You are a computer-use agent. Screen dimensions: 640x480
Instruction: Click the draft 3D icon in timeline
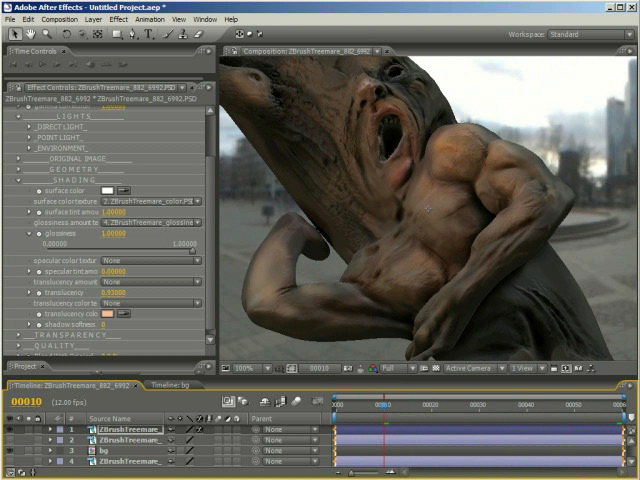click(x=244, y=402)
